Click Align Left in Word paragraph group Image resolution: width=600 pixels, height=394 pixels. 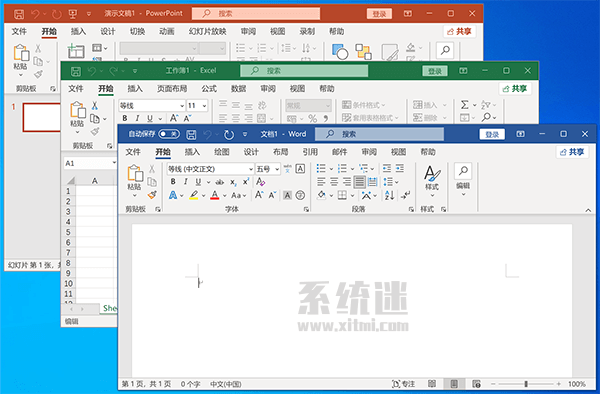[x=321, y=182]
